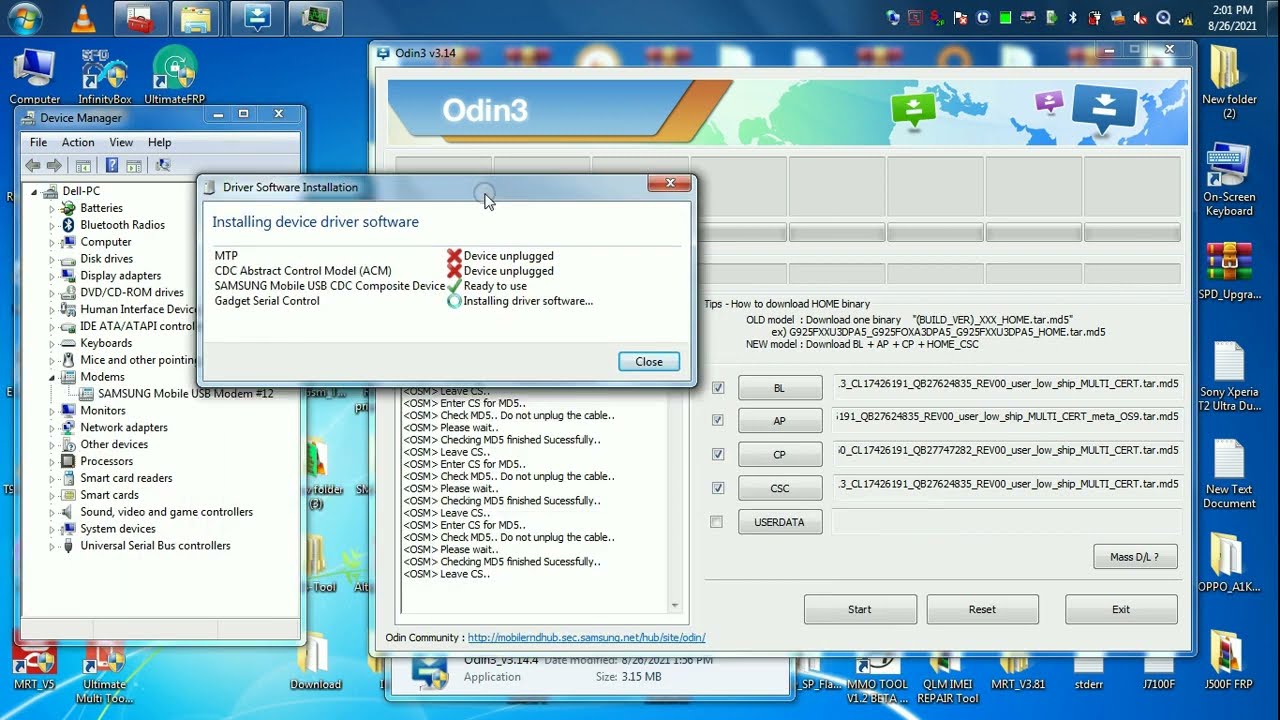Click the Reset button in Odin

pyautogui.click(x=982, y=609)
